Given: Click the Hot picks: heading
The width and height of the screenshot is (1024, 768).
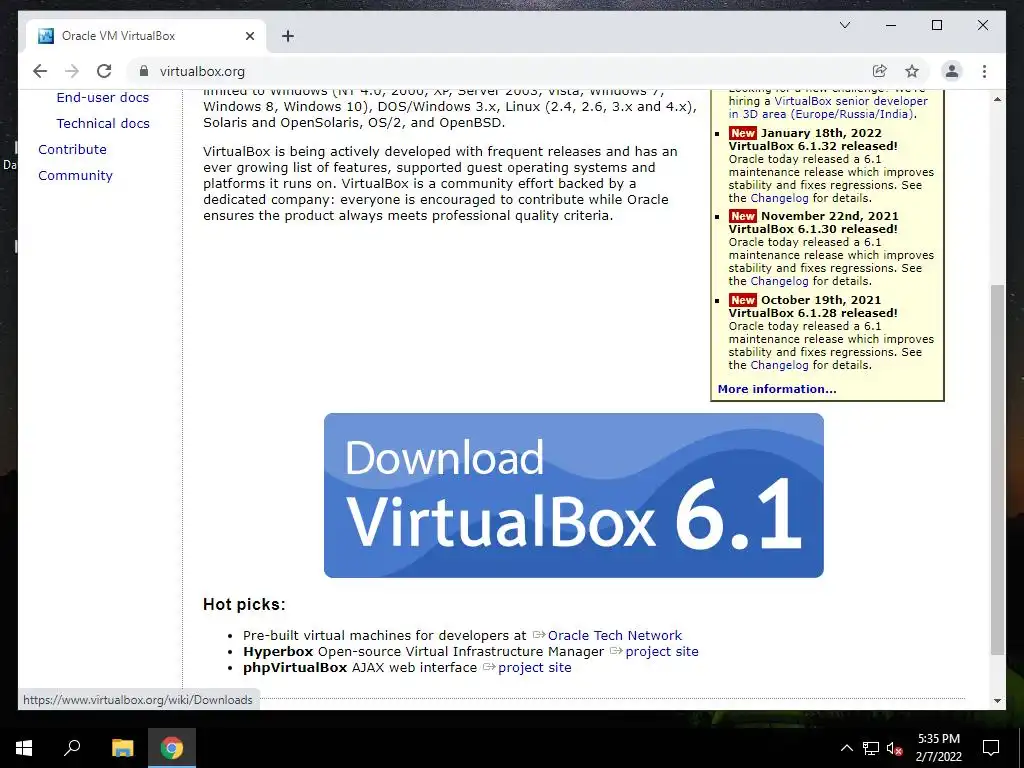Looking at the screenshot, I should coord(244,605).
